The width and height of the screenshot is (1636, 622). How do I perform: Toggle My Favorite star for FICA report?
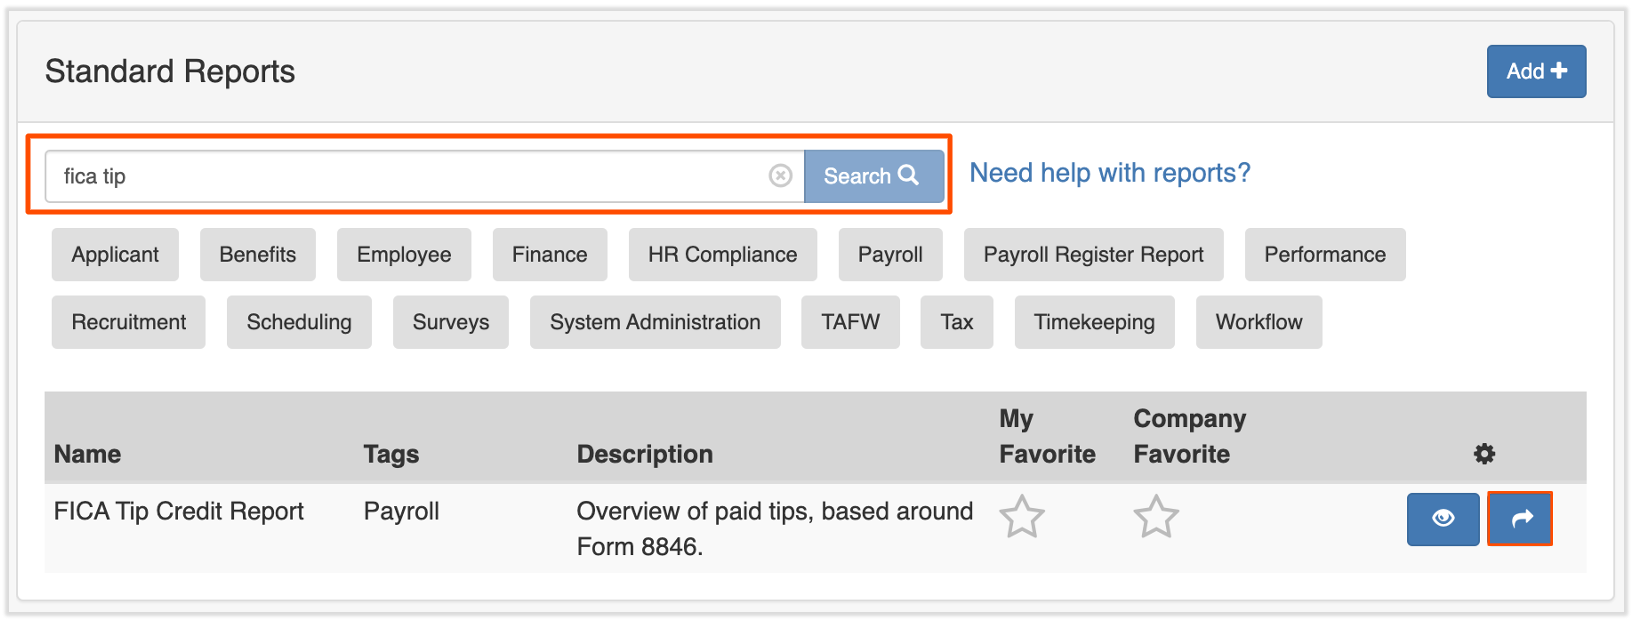(1022, 517)
